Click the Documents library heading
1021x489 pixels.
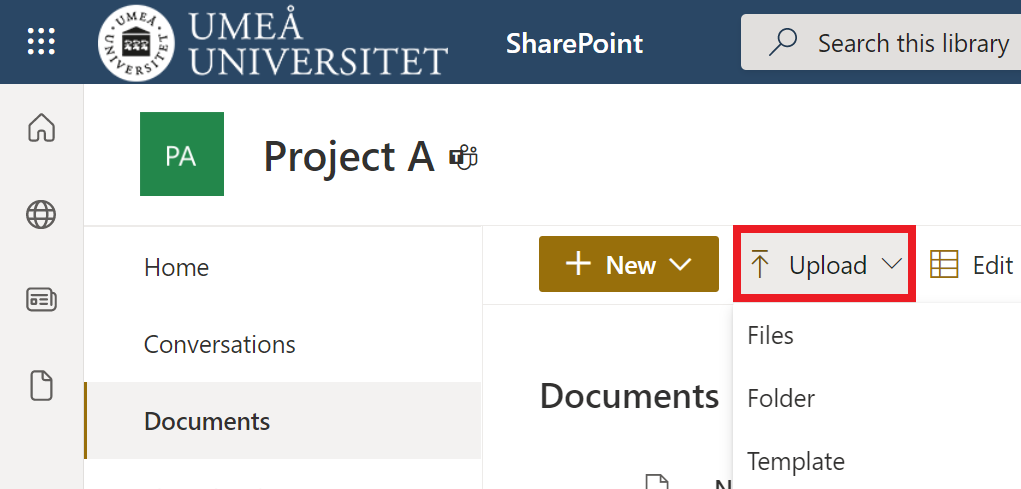click(629, 396)
